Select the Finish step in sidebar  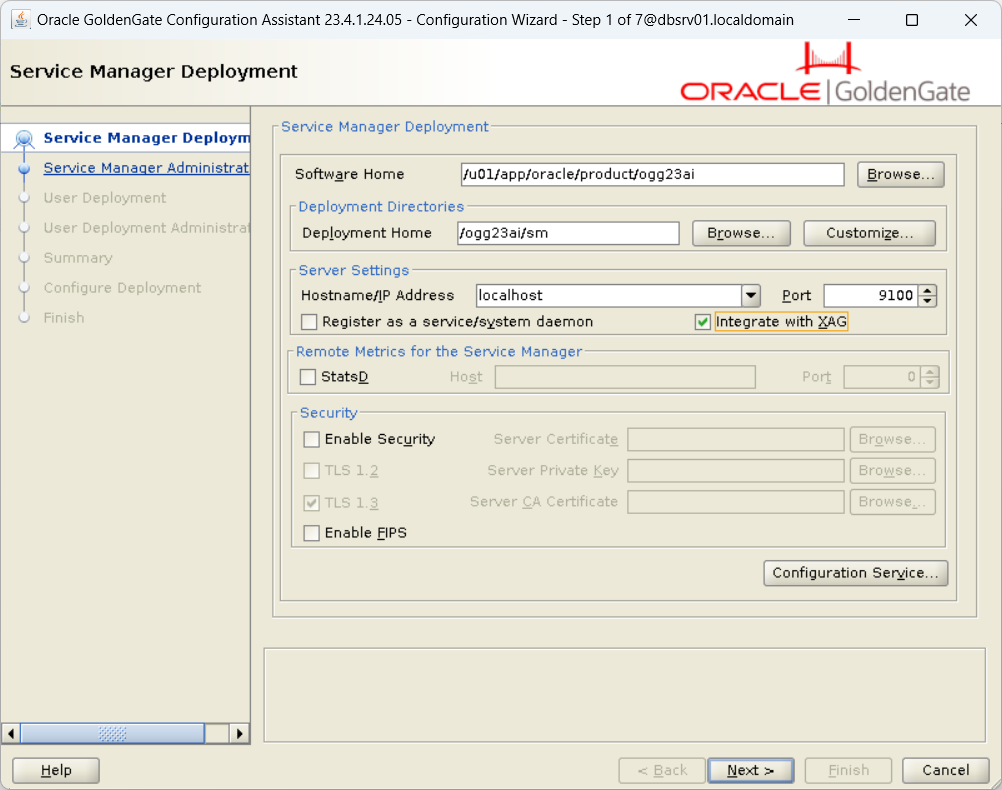tap(64, 318)
